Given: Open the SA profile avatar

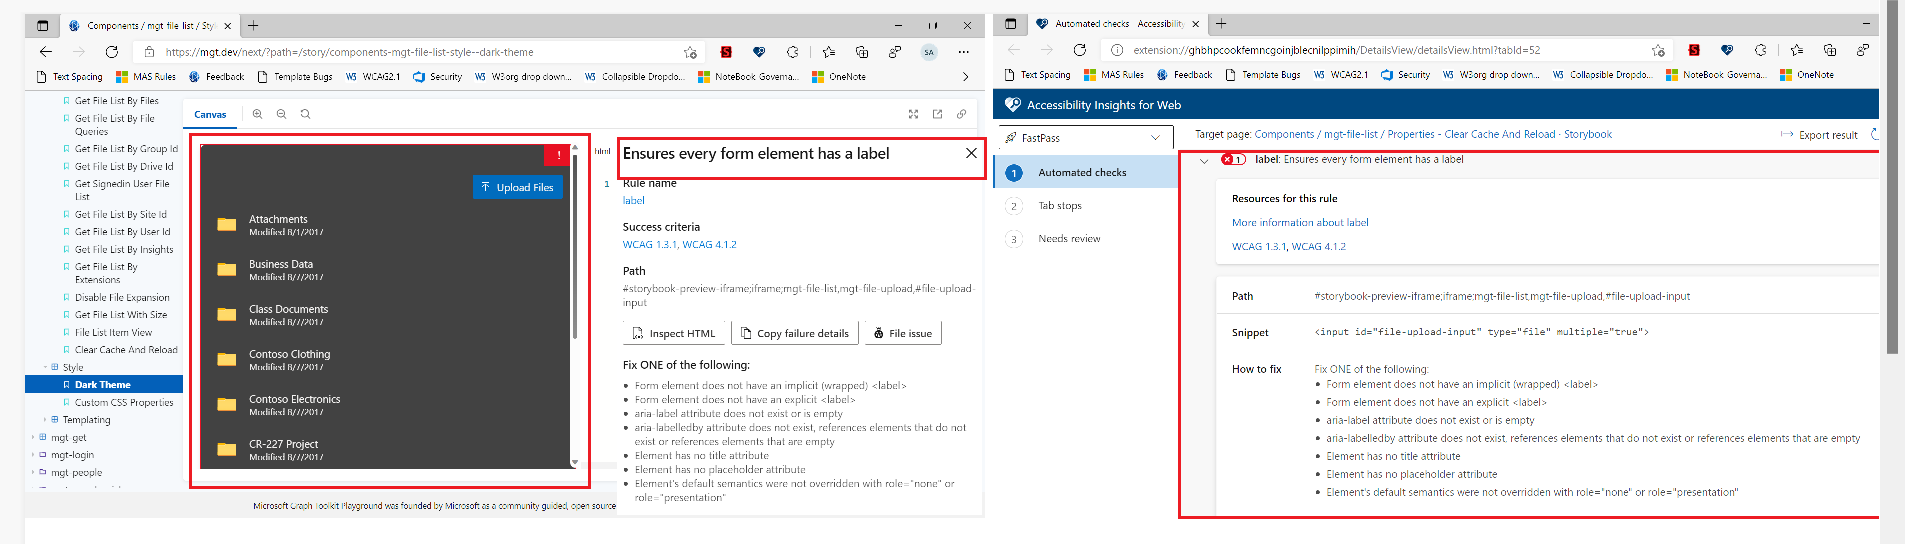Looking at the screenshot, I should [x=929, y=52].
